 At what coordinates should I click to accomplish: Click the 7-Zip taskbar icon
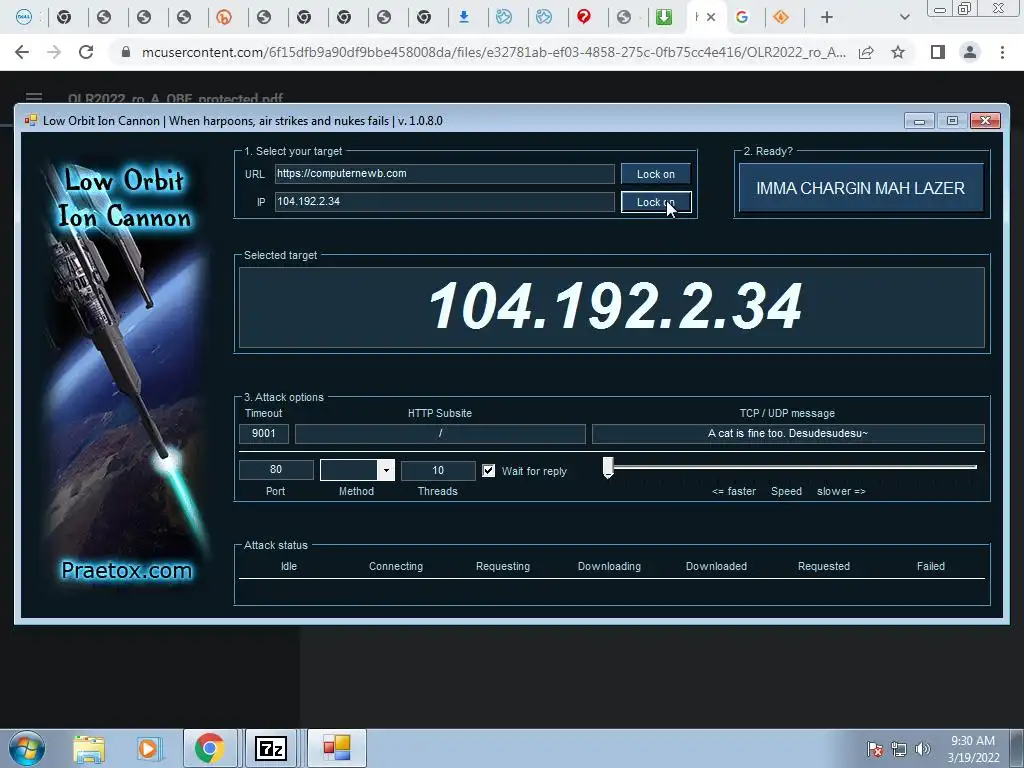(271, 748)
